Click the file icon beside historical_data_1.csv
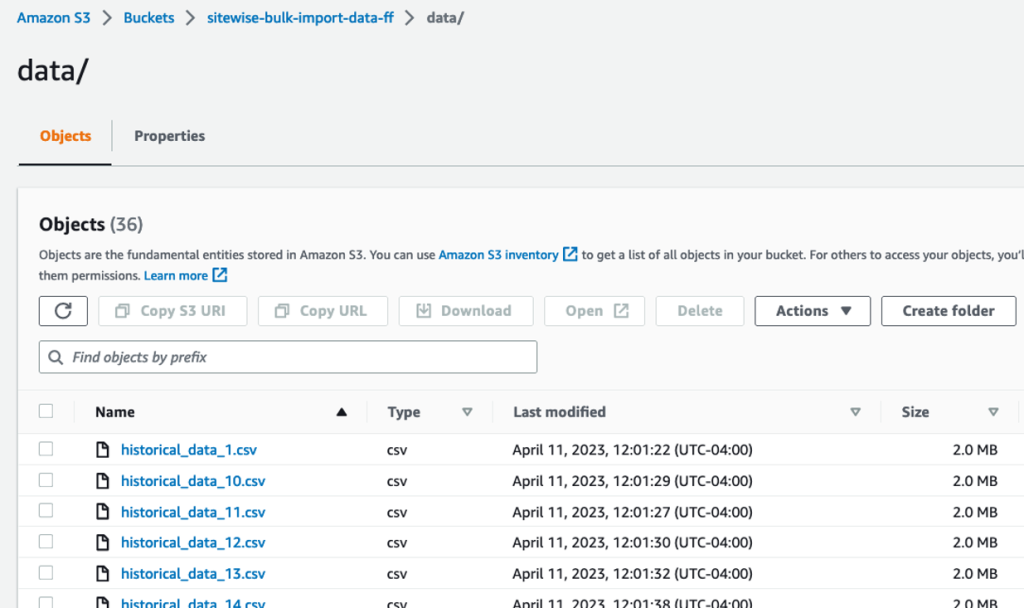The image size is (1024, 608). [x=102, y=449]
